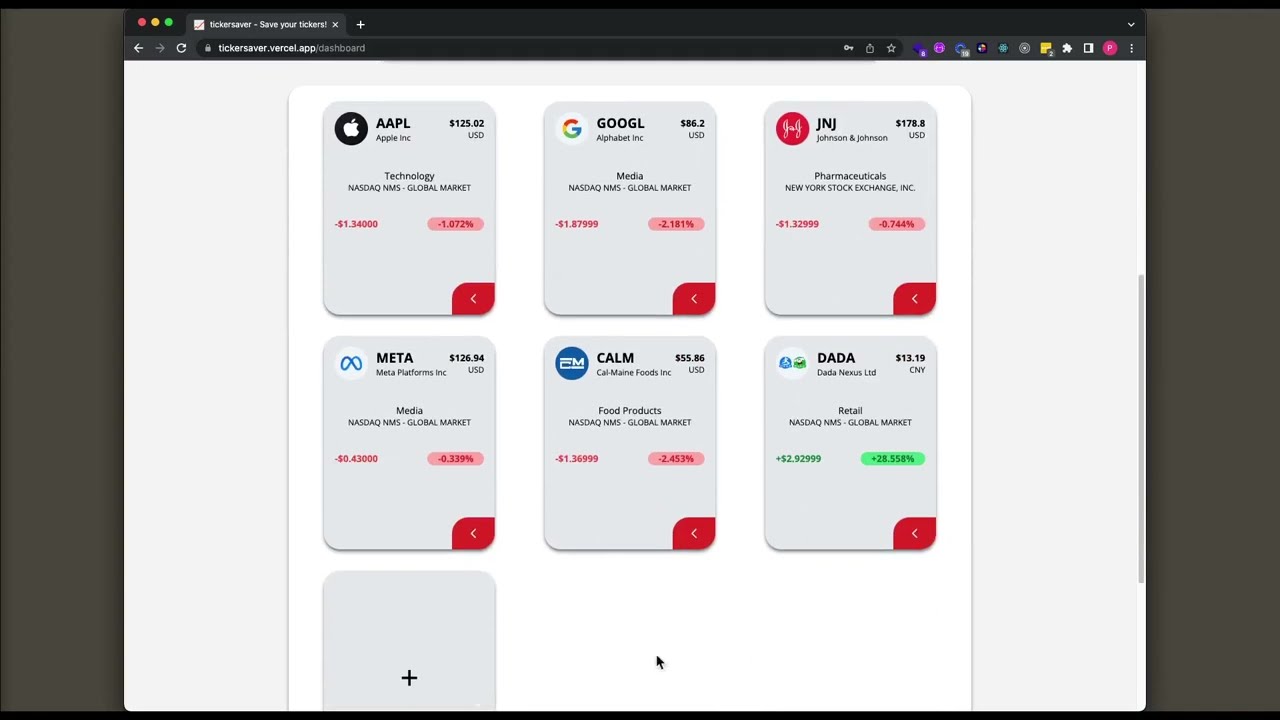Expand the AAPL card red arrow
1280x720 pixels.
point(473,299)
